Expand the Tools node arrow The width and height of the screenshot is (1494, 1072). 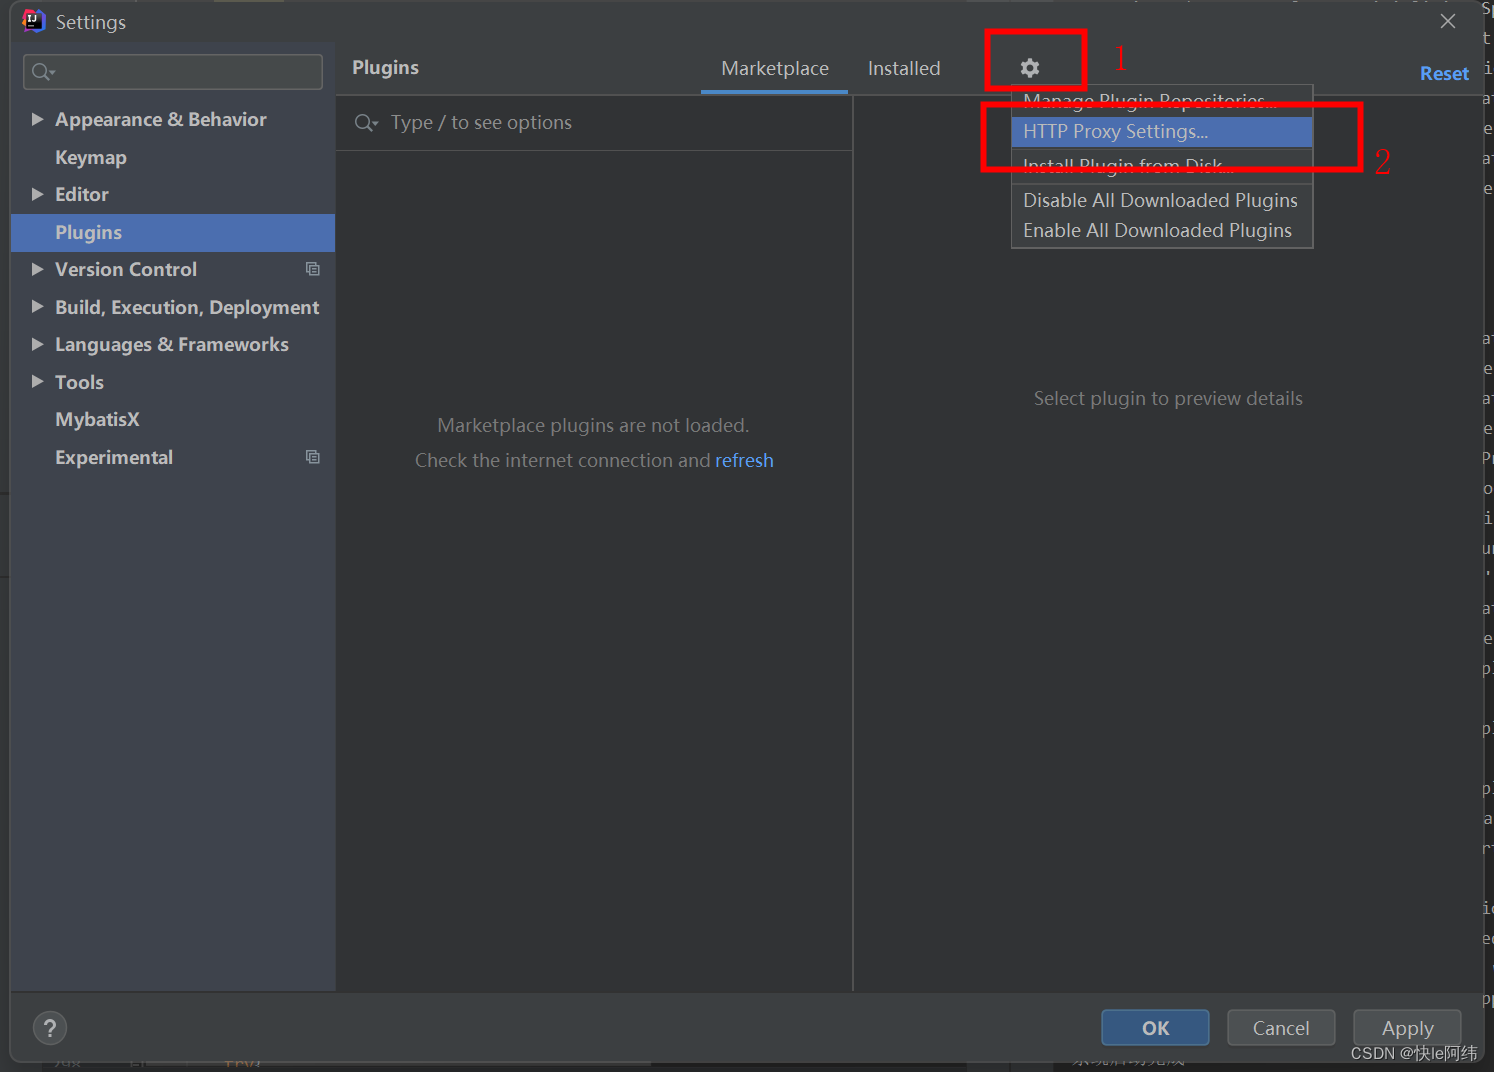pos(37,382)
